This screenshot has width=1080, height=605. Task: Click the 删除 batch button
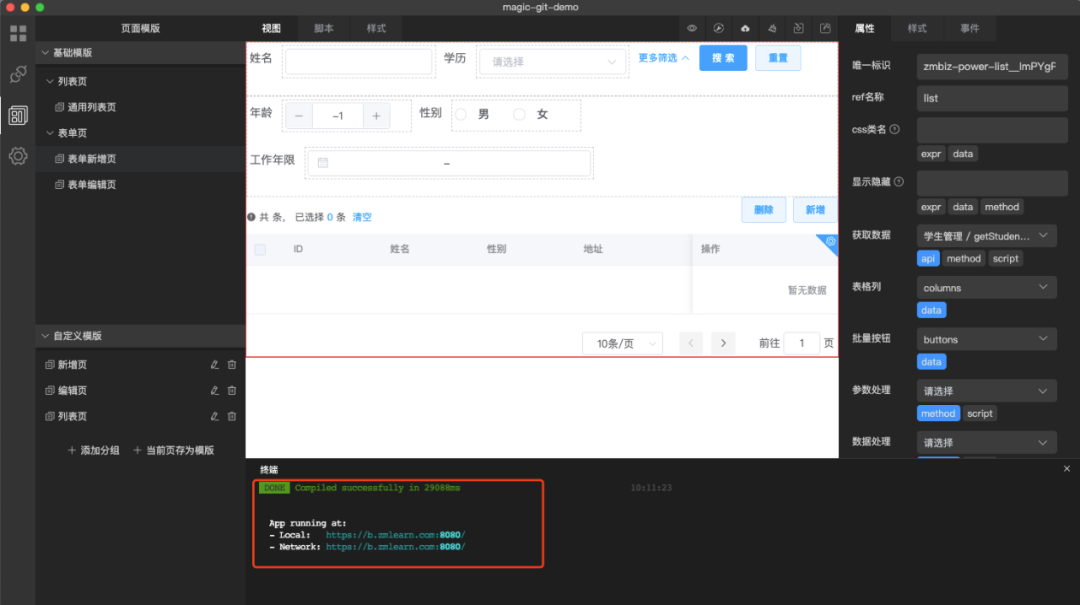tap(764, 209)
